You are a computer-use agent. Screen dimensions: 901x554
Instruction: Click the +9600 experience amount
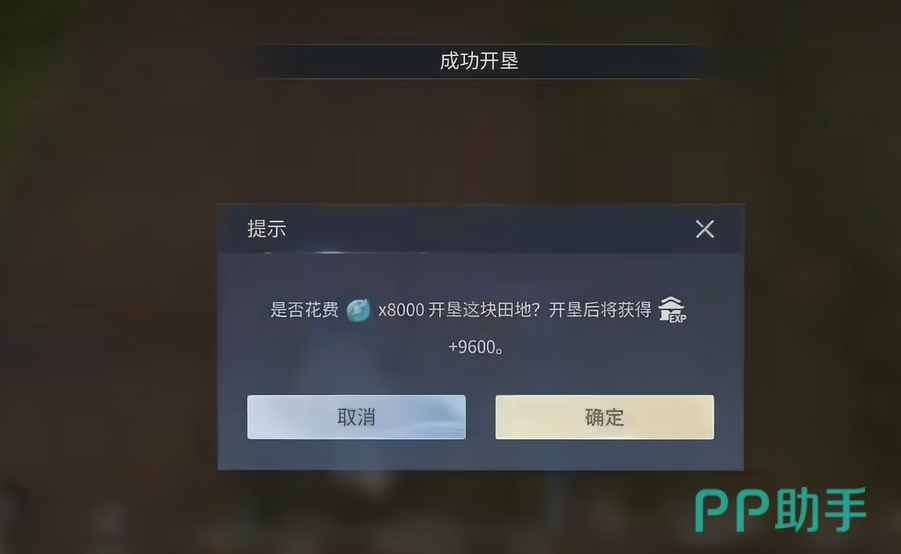pyautogui.click(x=475, y=347)
